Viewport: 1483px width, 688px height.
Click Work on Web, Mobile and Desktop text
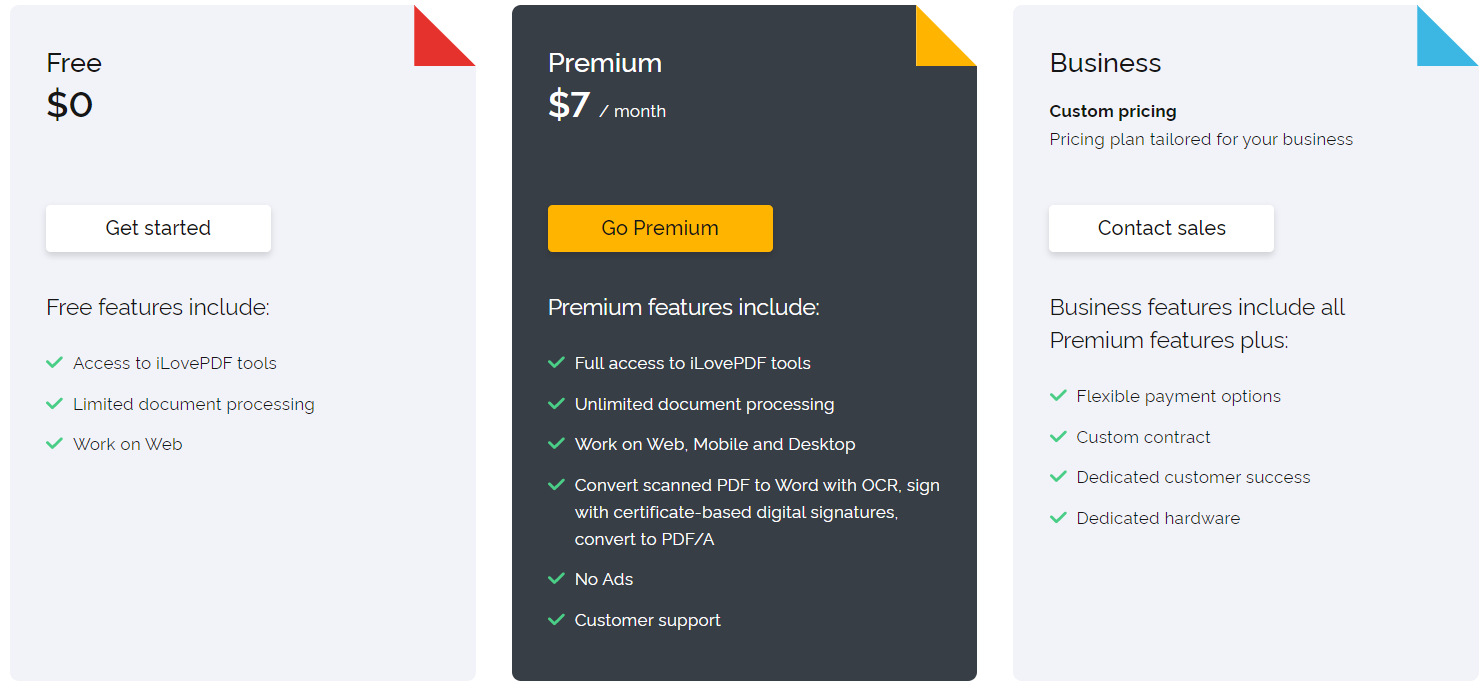point(714,444)
